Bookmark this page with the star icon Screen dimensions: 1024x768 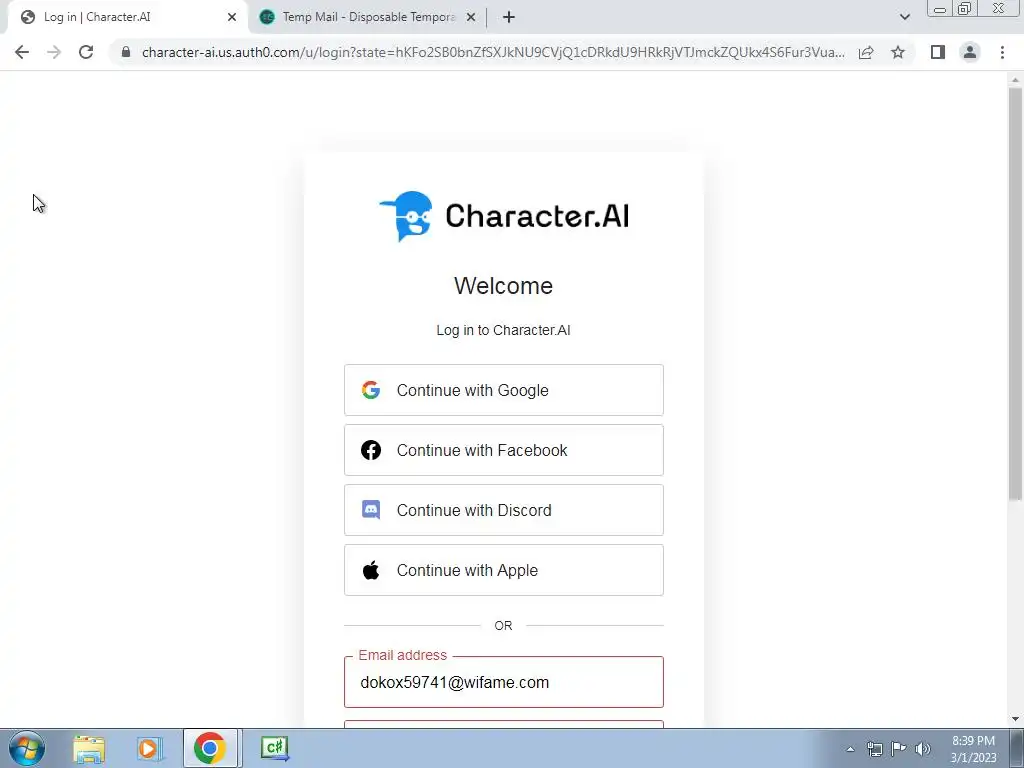click(898, 52)
